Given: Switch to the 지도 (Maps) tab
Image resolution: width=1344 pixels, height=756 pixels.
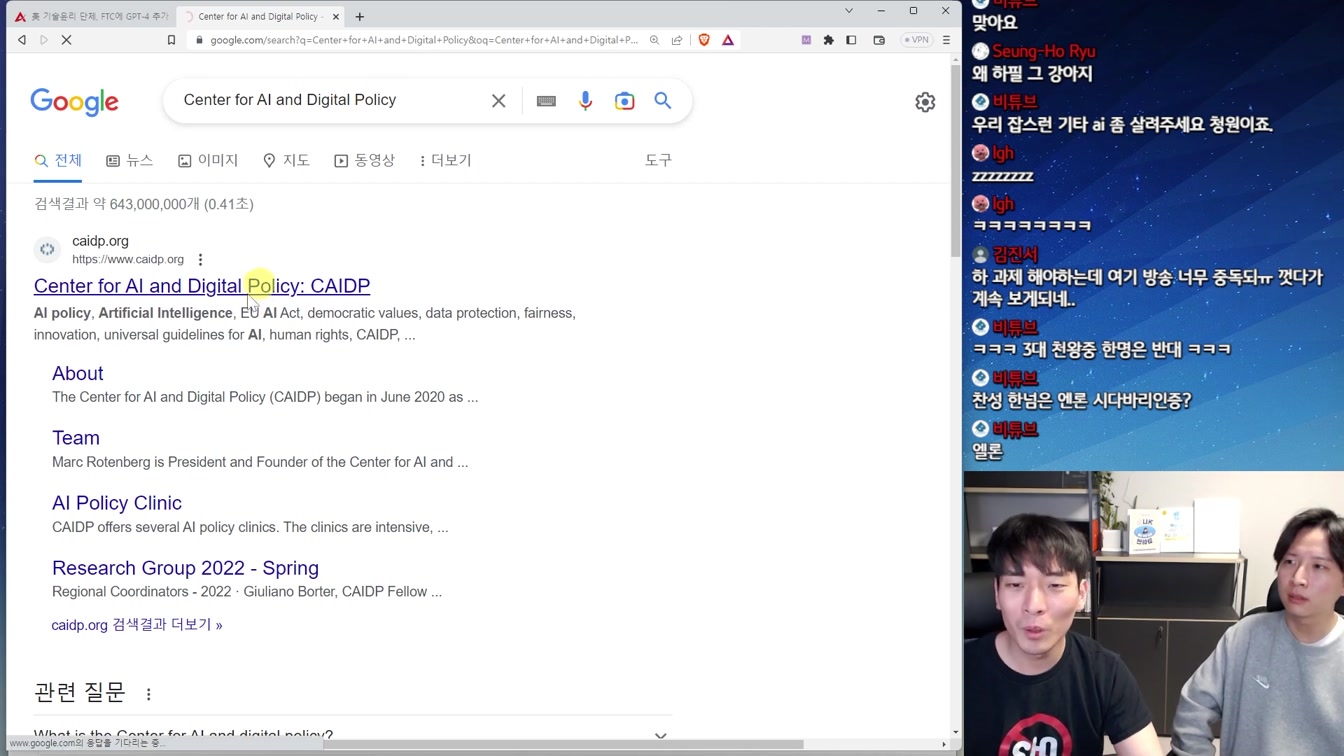Looking at the screenshot, I should pos(286,160).
